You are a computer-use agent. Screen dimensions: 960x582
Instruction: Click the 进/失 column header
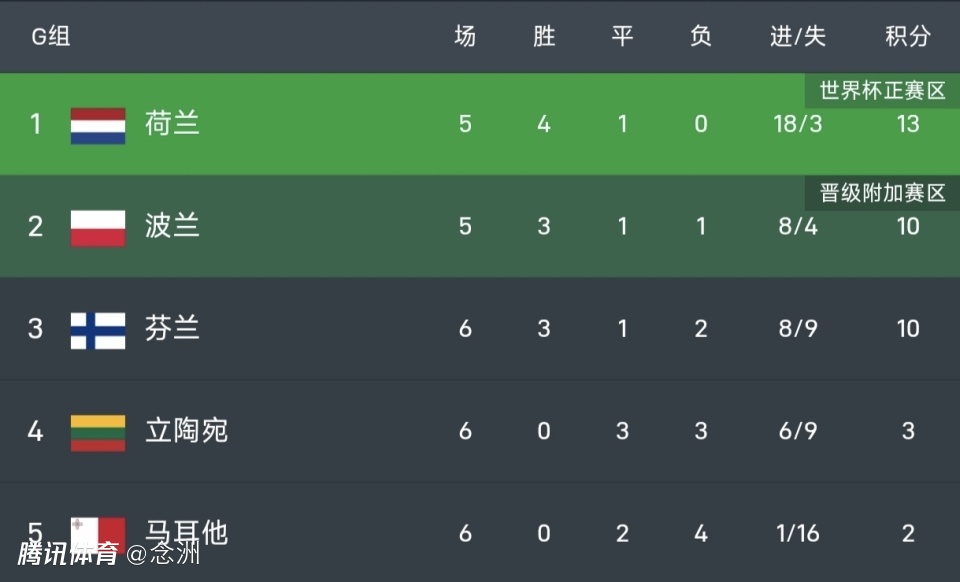coord(797,37)
